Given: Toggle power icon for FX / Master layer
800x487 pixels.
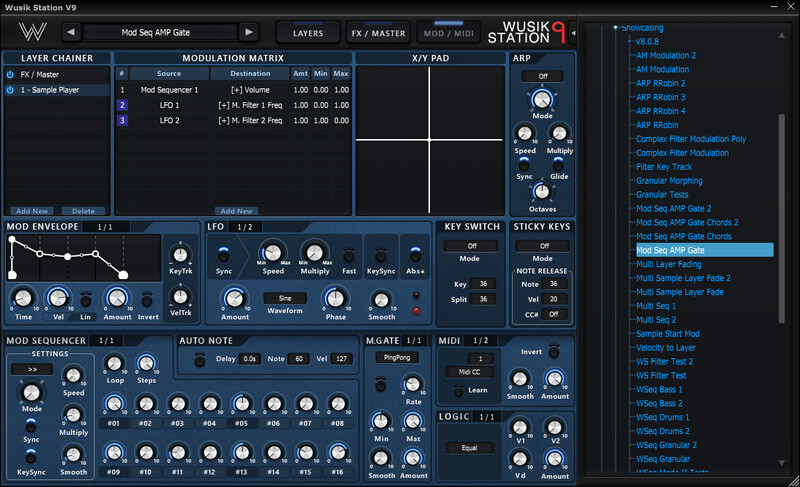Looking at the screenshot, I should point(10,74).
